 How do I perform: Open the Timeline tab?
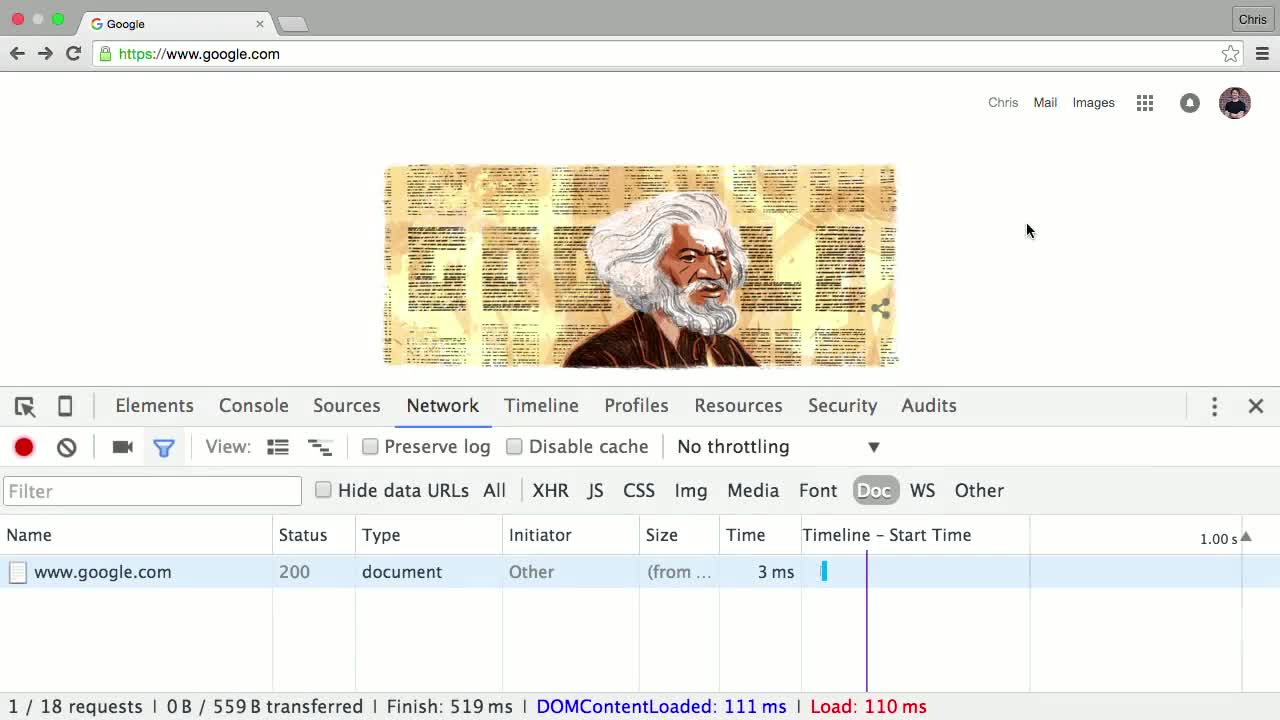541,406
